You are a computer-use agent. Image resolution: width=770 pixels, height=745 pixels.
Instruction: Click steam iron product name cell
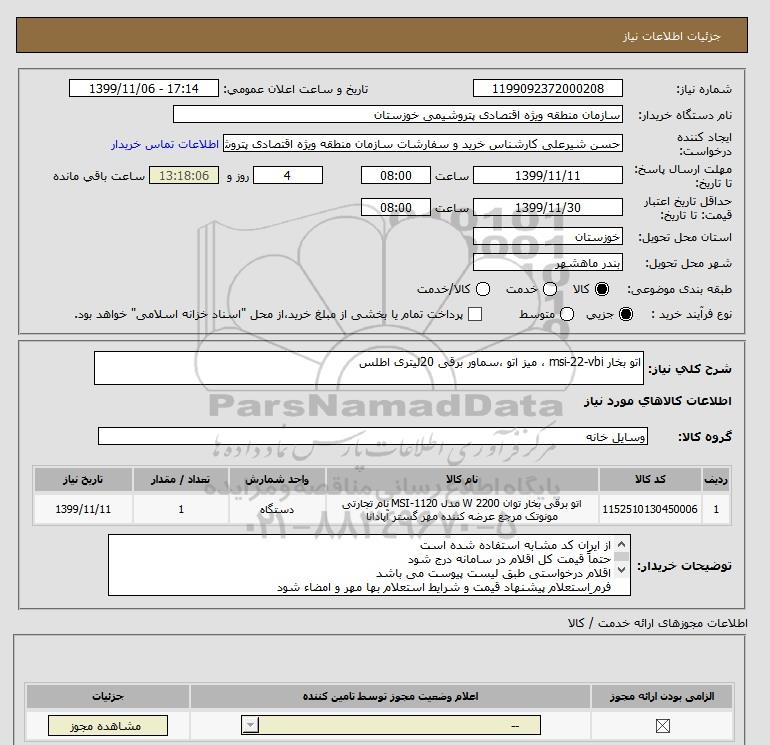[462, 509]
